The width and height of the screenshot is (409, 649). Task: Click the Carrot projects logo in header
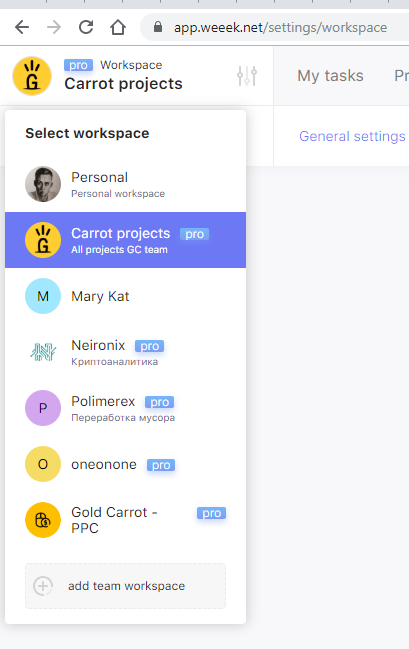click(x=32, y=76)
